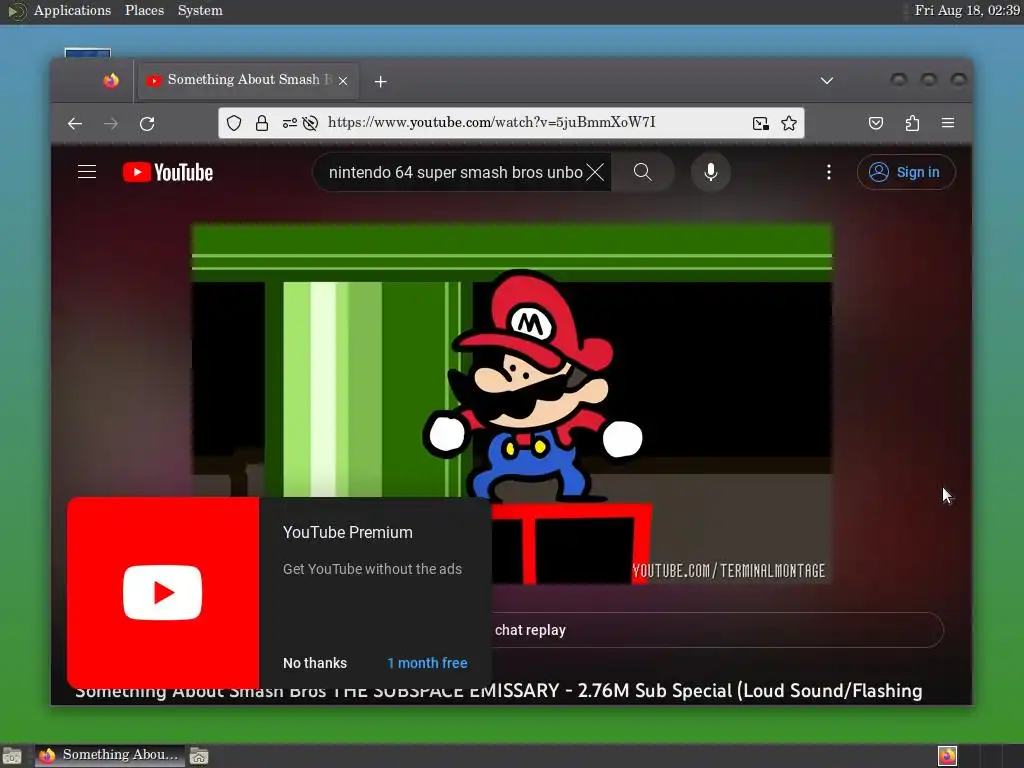Close the Something About Smash tab
The height and width of the screenshot is (768, 1024).
343,81
